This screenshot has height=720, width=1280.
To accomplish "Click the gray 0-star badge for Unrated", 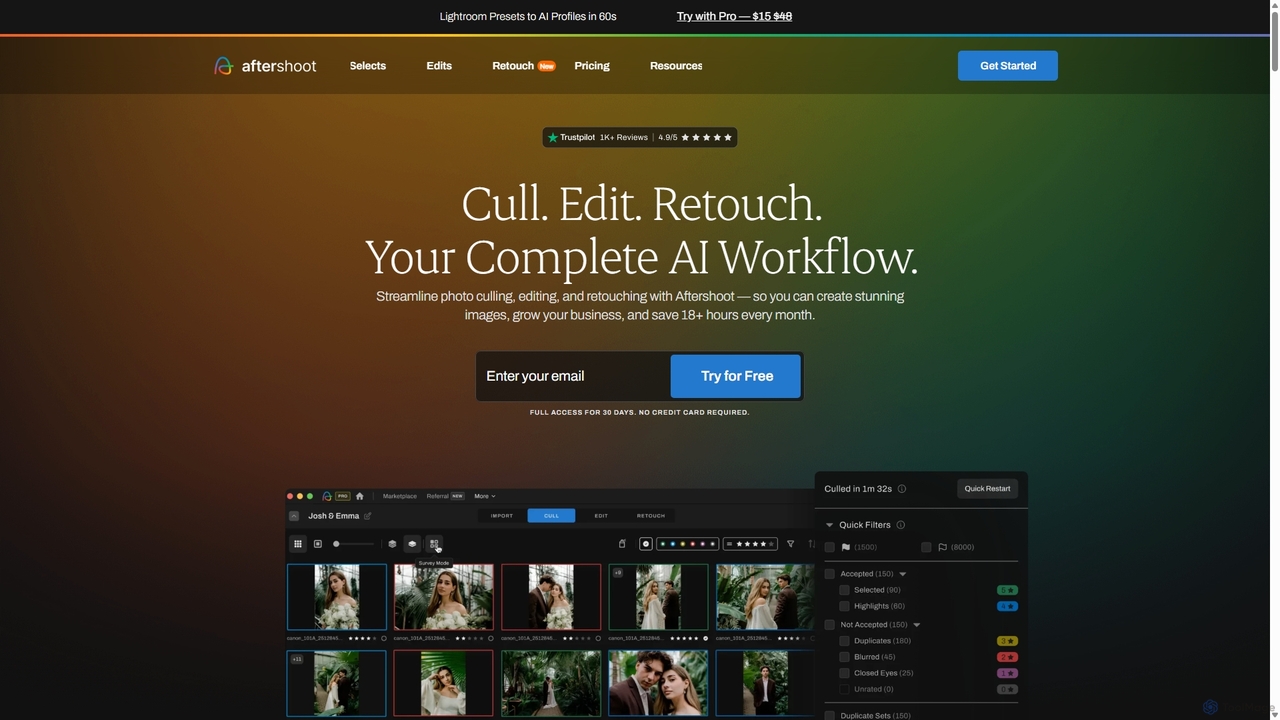I will 1007,689.
